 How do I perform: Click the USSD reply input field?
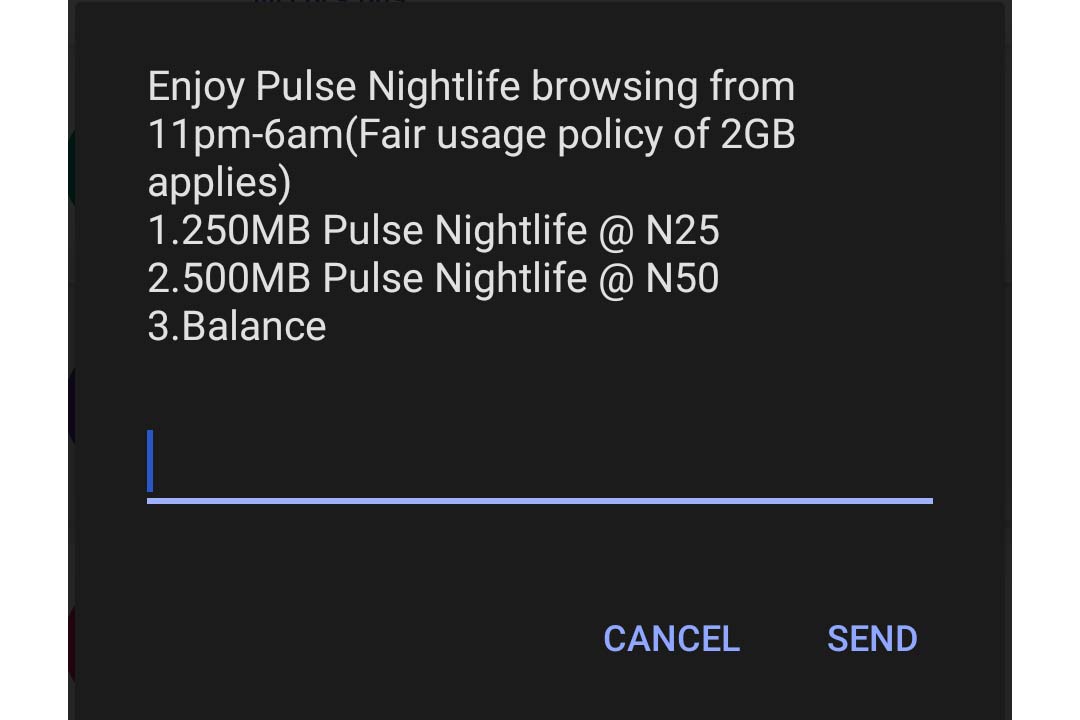pos(540,465)
